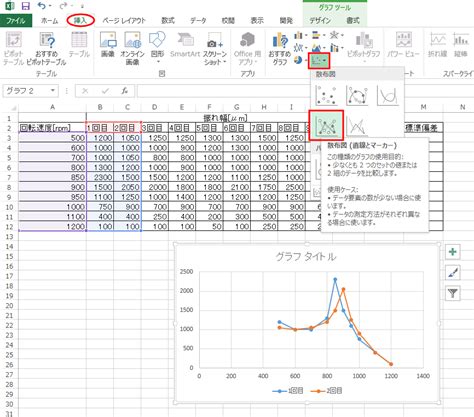The height and width of the screenshot is (417, 474).
Task: Choose scatter with markers only
Action: click(x=326, y=95)
